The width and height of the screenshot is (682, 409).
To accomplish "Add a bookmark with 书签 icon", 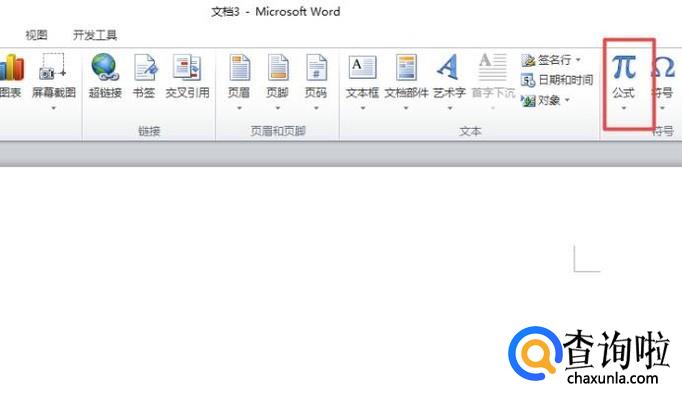I will point(144,67).
